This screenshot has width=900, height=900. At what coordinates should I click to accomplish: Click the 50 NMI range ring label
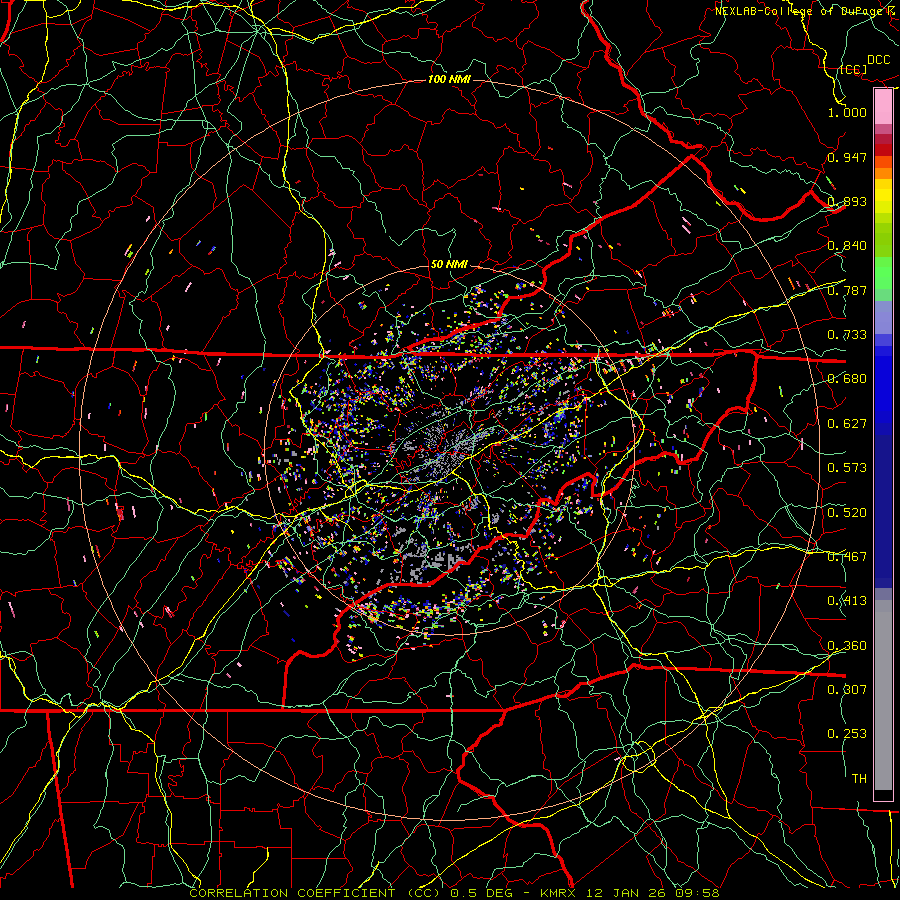point(449,264)
